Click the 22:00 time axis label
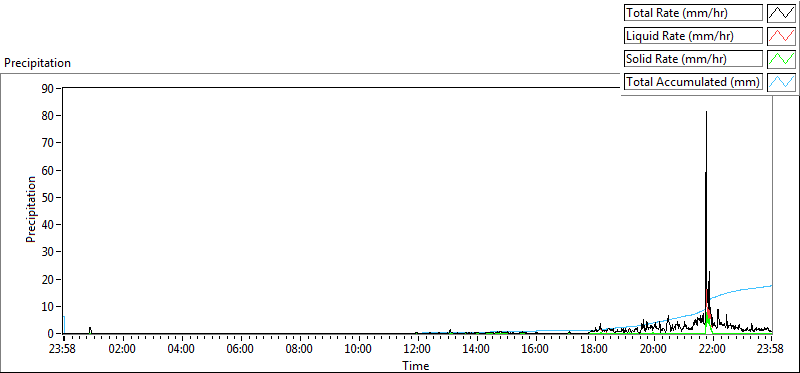The image size is (800, 373). tap(713, 350)
